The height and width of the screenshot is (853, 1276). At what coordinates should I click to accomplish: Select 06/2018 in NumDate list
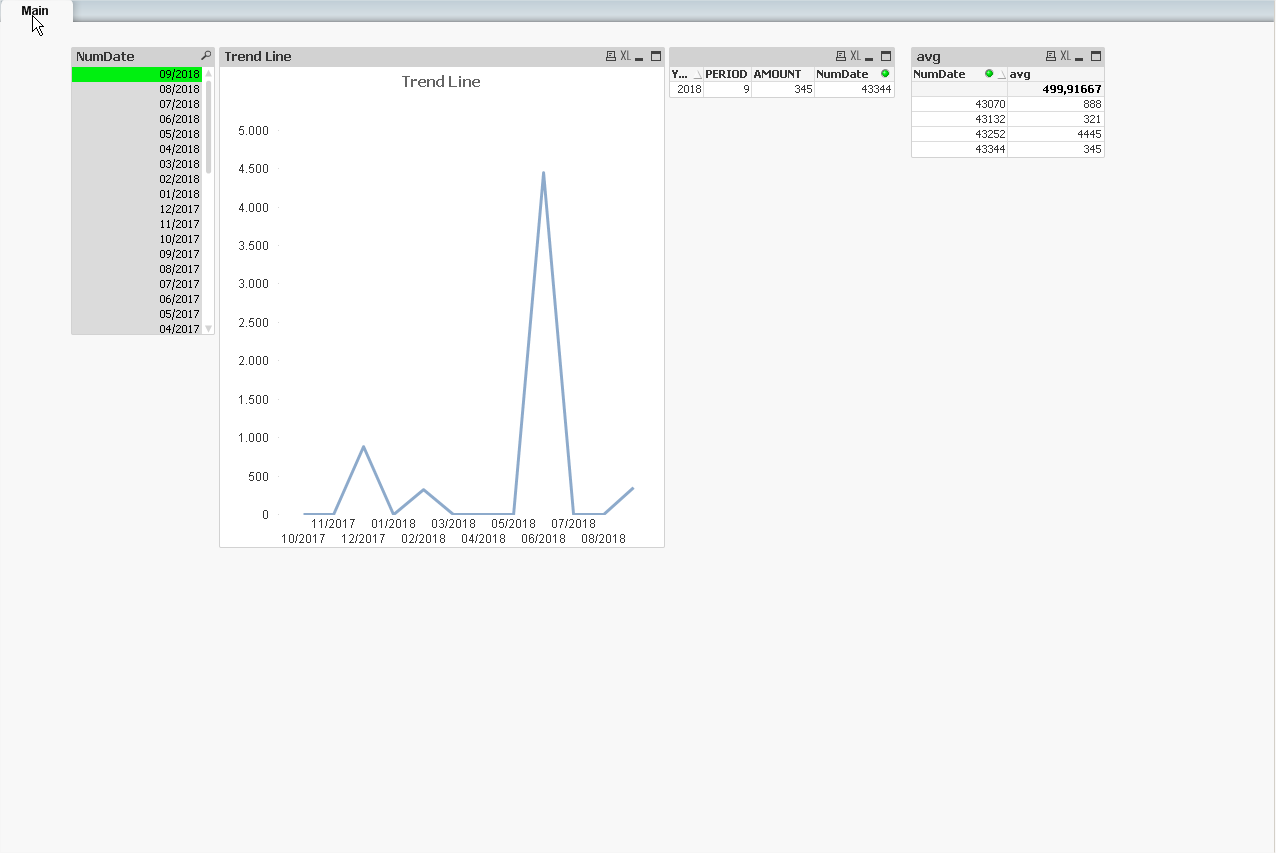[x=137, y=119]
